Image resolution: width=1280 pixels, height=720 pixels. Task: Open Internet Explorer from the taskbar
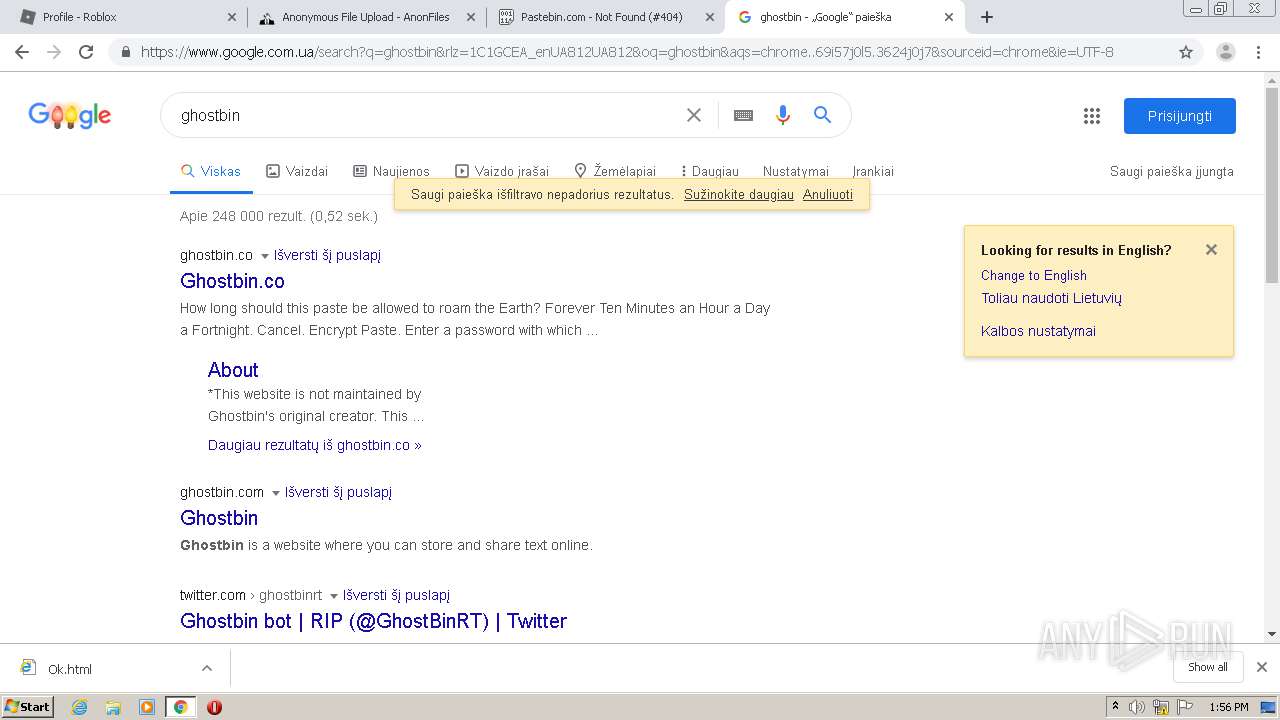(79, 707)
